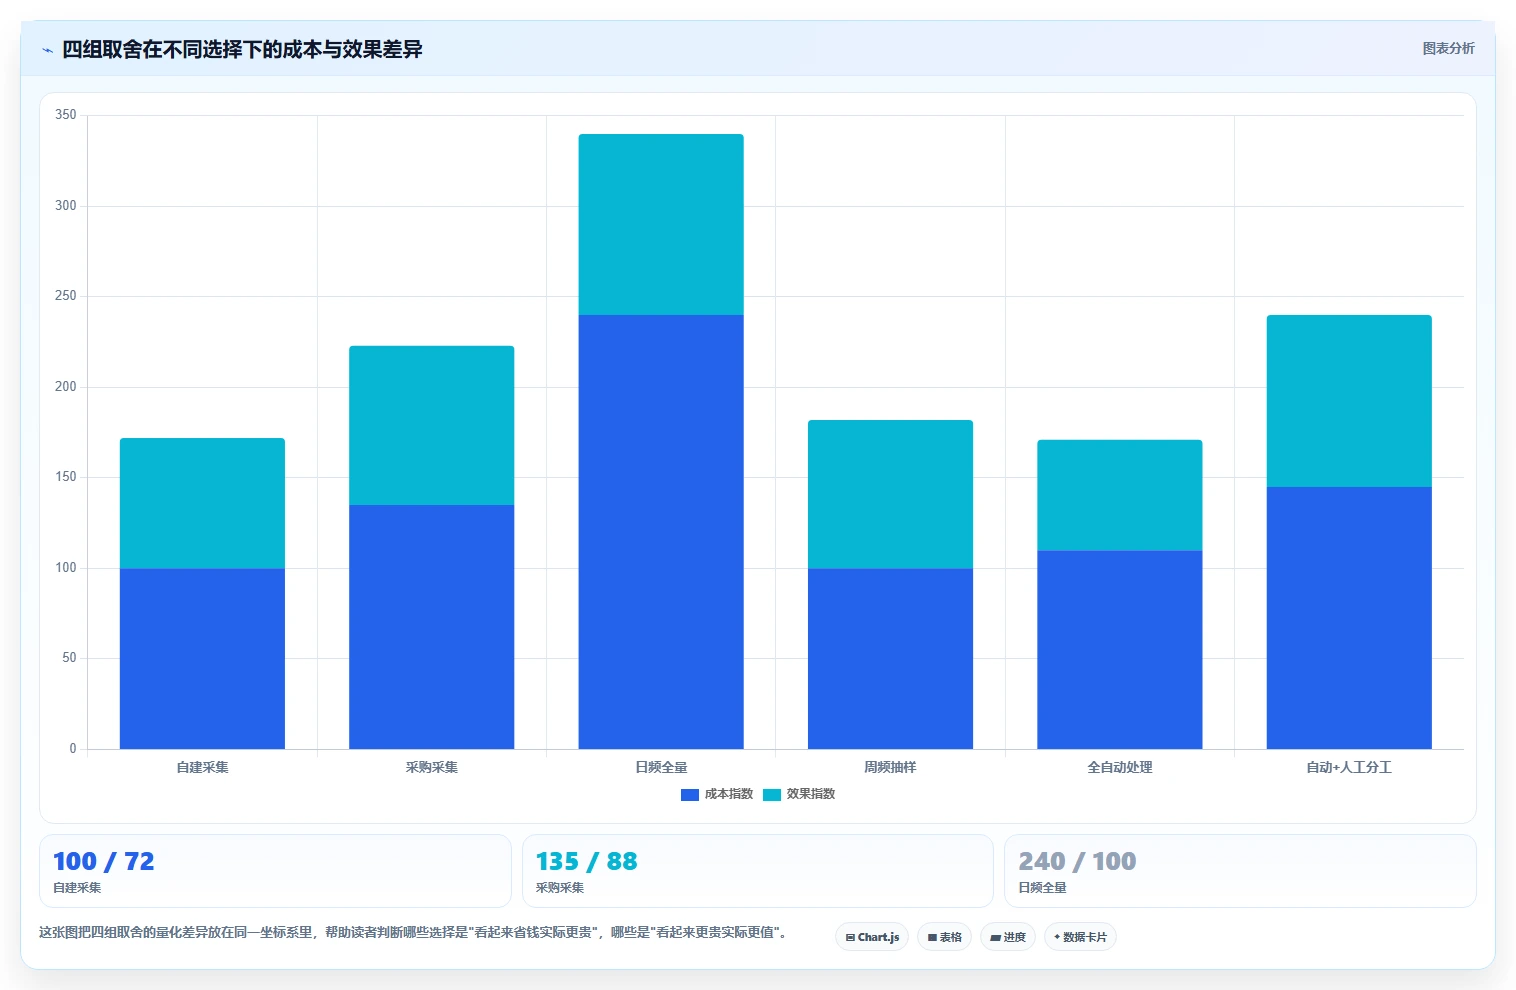Click the chart icon beside the card title
Image resolution: width=1516 pixels, height=990 pixels.
47,50
